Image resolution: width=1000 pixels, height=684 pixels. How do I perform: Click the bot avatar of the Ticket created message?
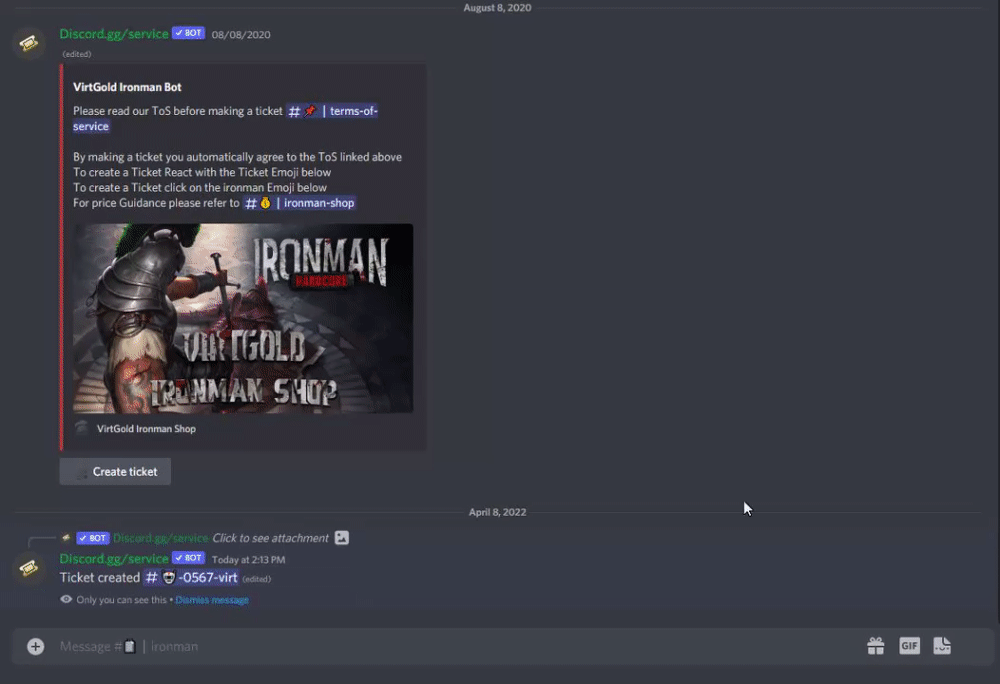29,568
